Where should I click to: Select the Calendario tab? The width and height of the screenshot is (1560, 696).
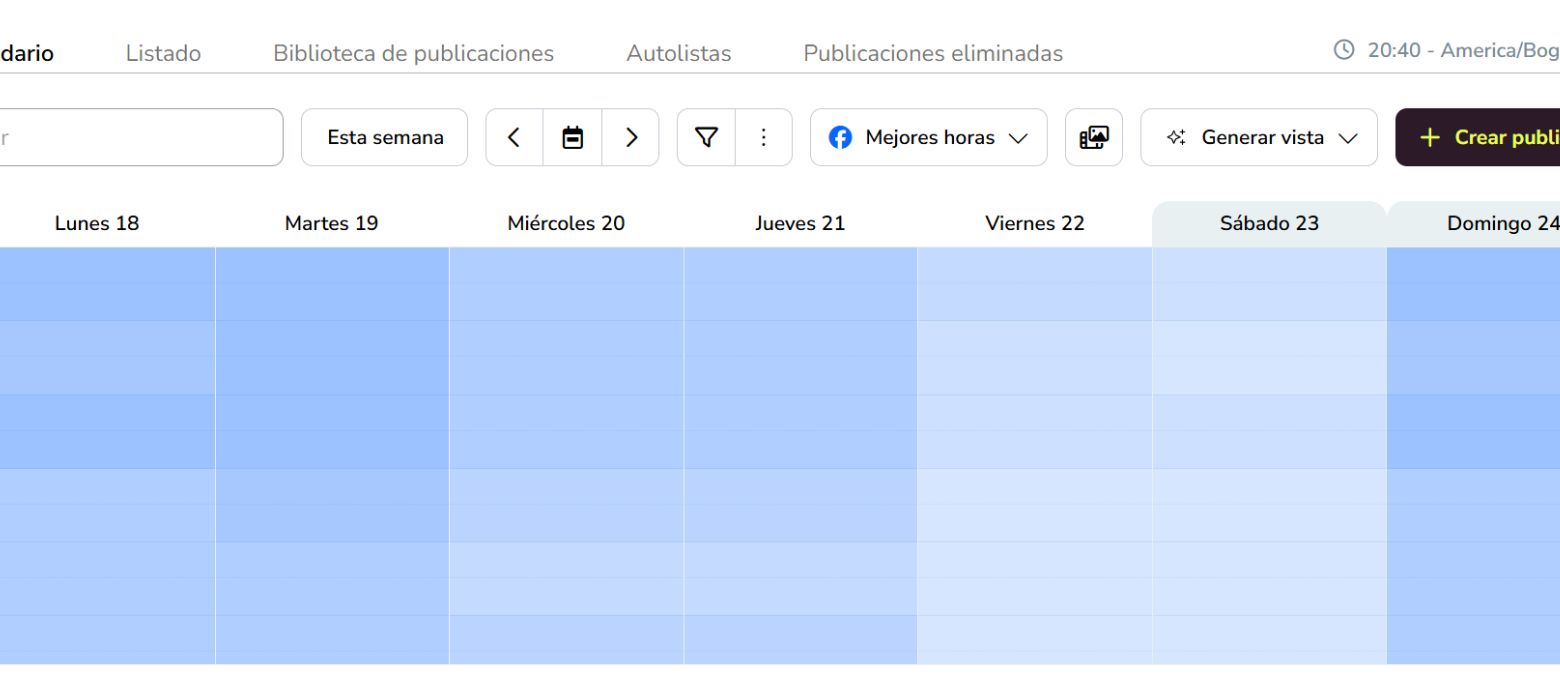point(26,53)
